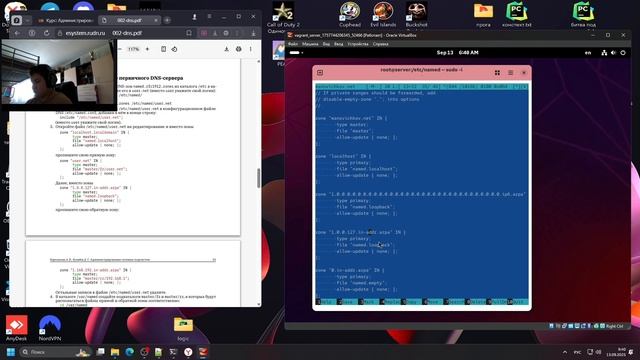
Task: Click the grid view icon in the terminal header
Action: click(x=497, y=73)
